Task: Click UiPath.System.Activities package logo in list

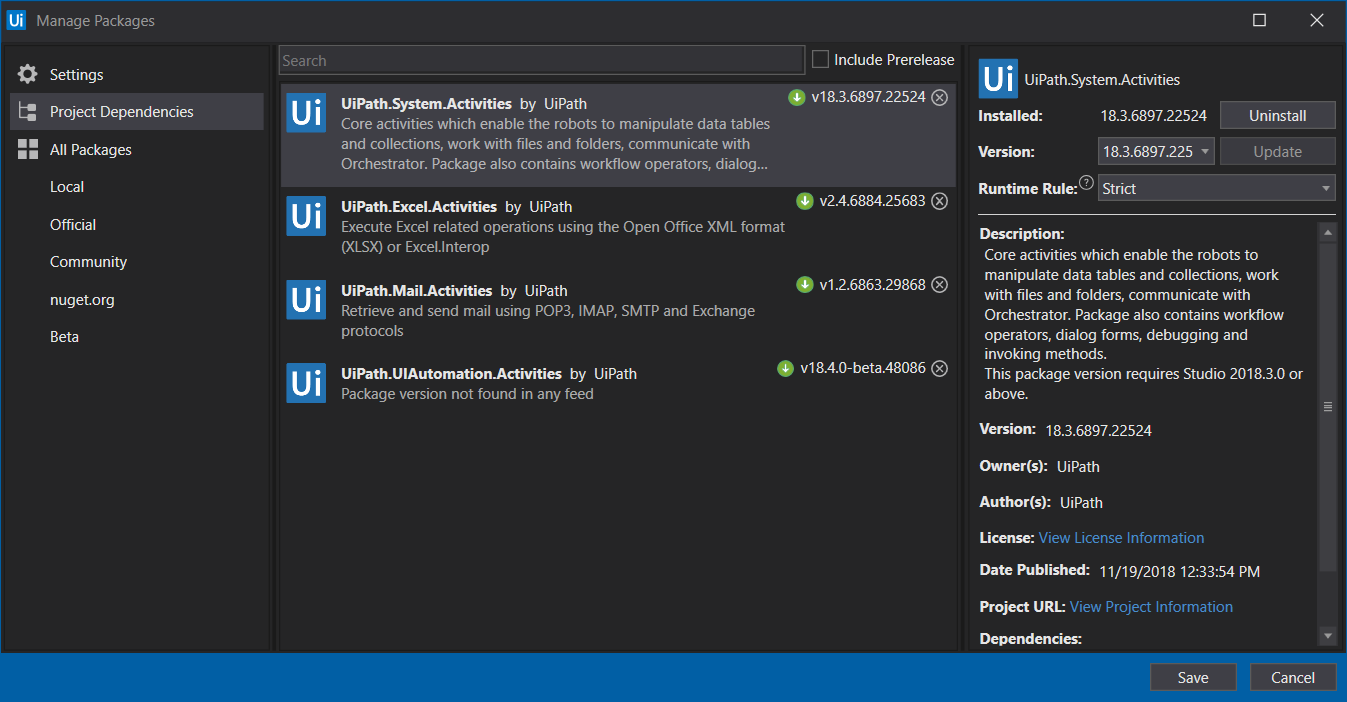Action: [x=306, y=112]
